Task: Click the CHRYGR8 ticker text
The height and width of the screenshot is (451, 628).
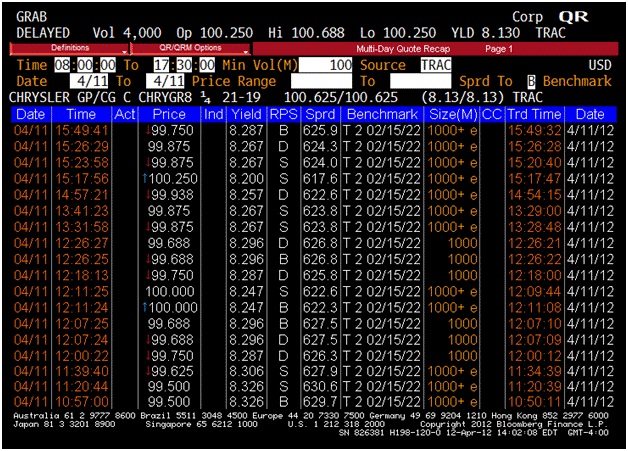Action: [165, 97]
